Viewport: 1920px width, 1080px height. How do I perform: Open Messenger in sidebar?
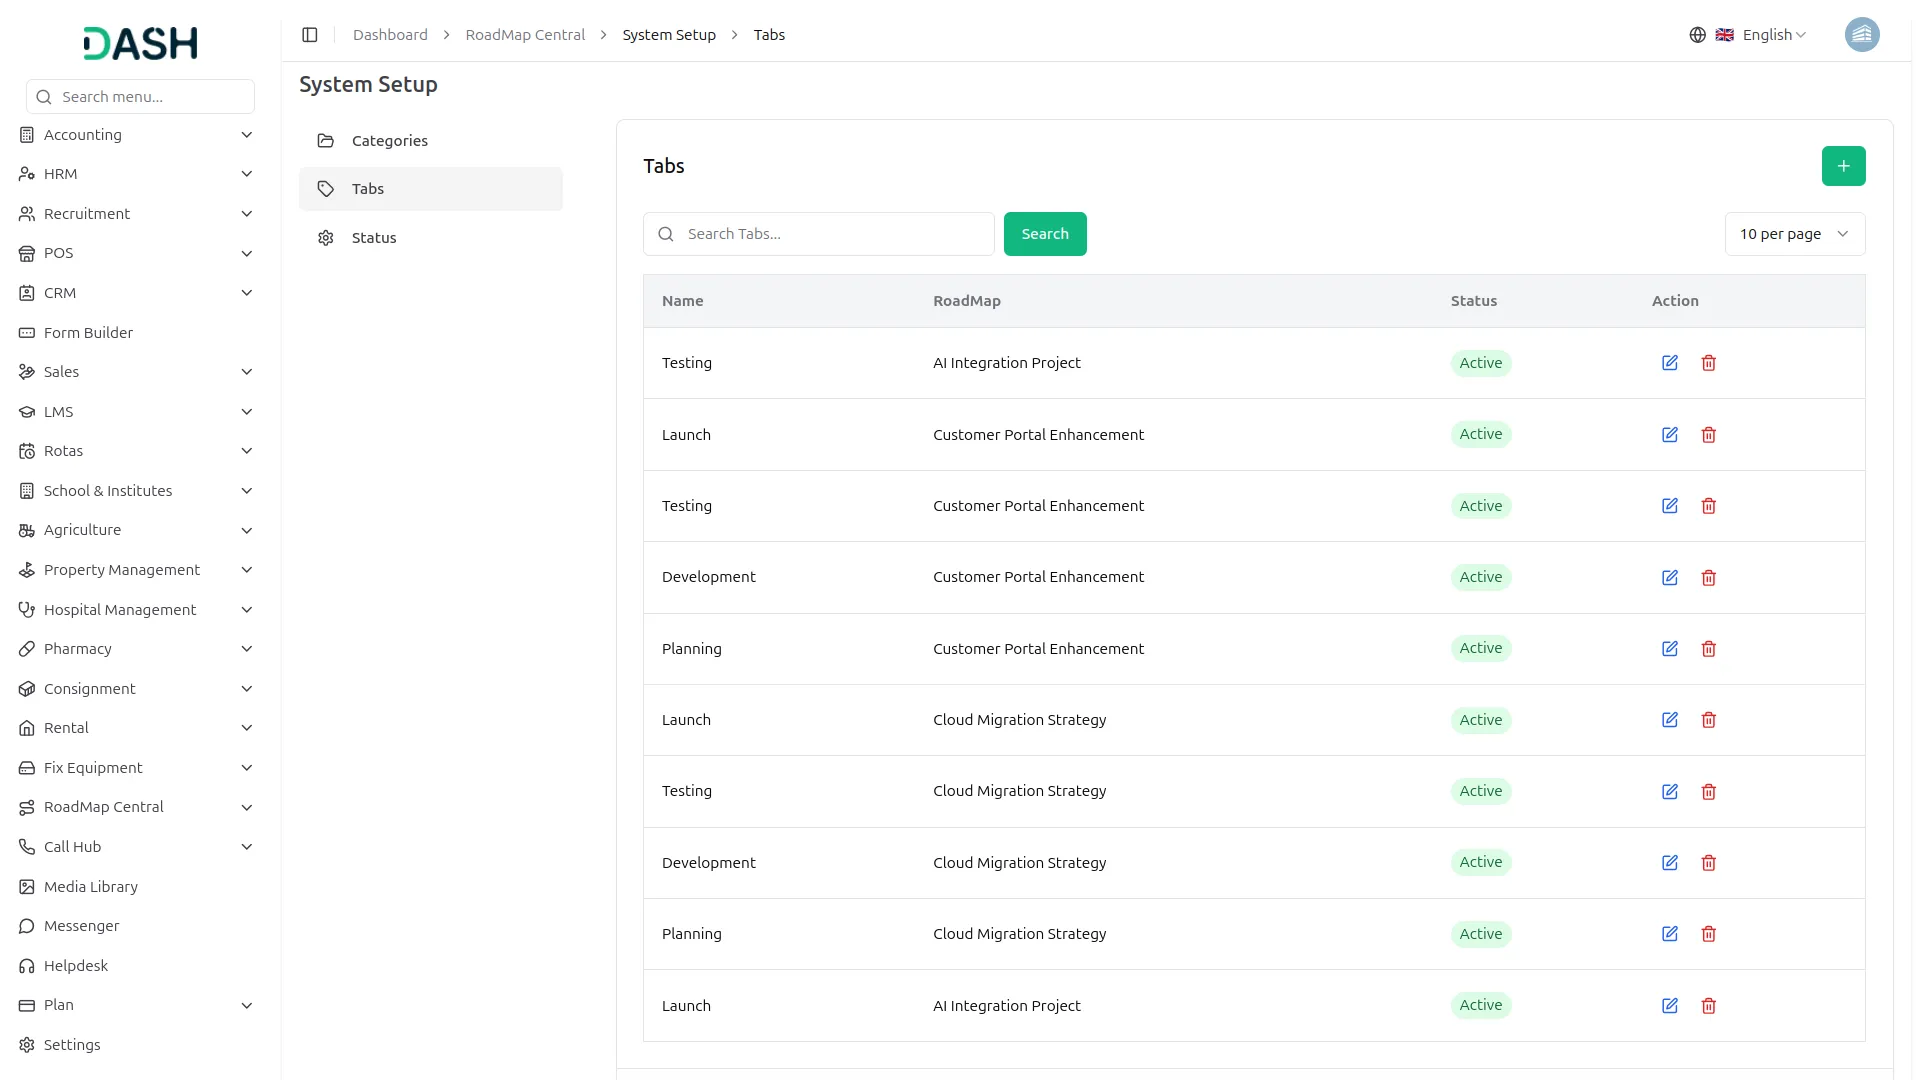click(x=140, y=926)
